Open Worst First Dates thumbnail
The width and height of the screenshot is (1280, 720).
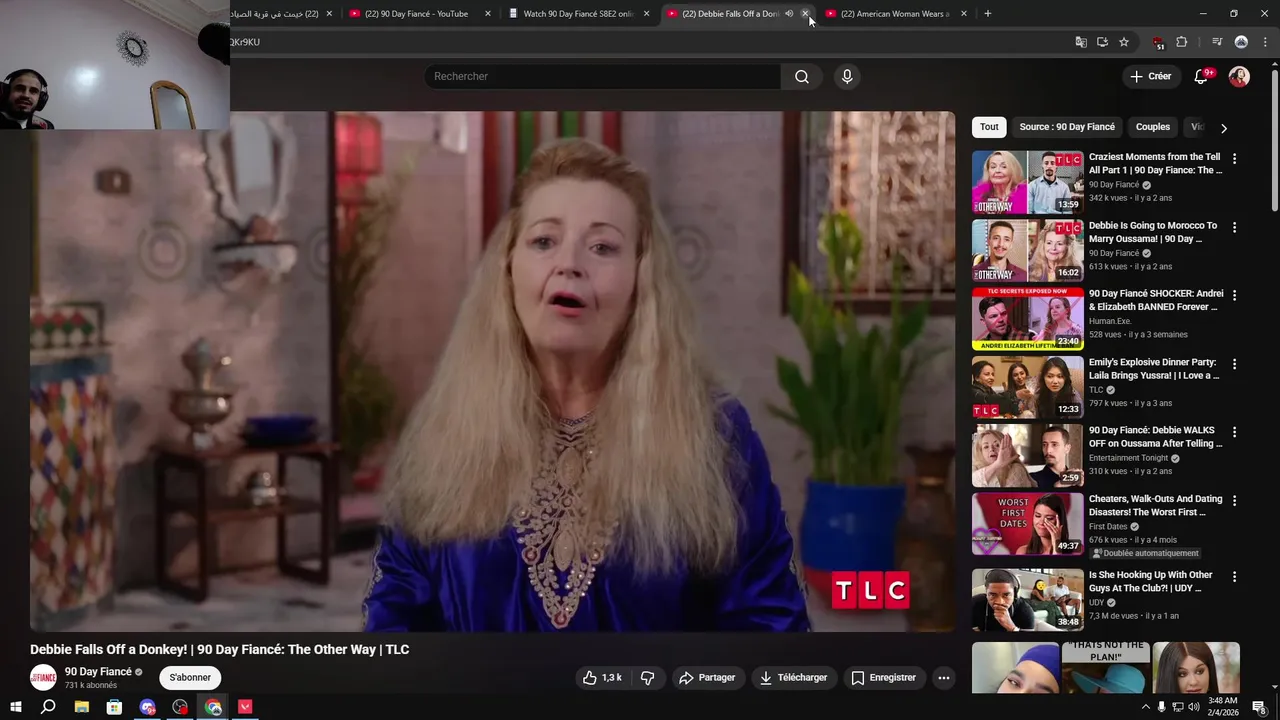coord(1027,524)
